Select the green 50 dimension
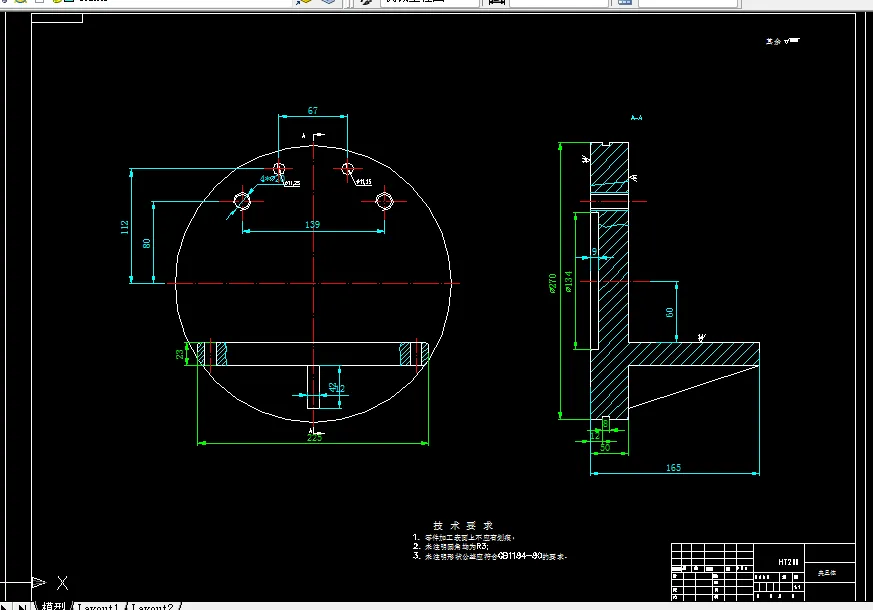Viewport: 873px width, 610px height. coord(605,447)
